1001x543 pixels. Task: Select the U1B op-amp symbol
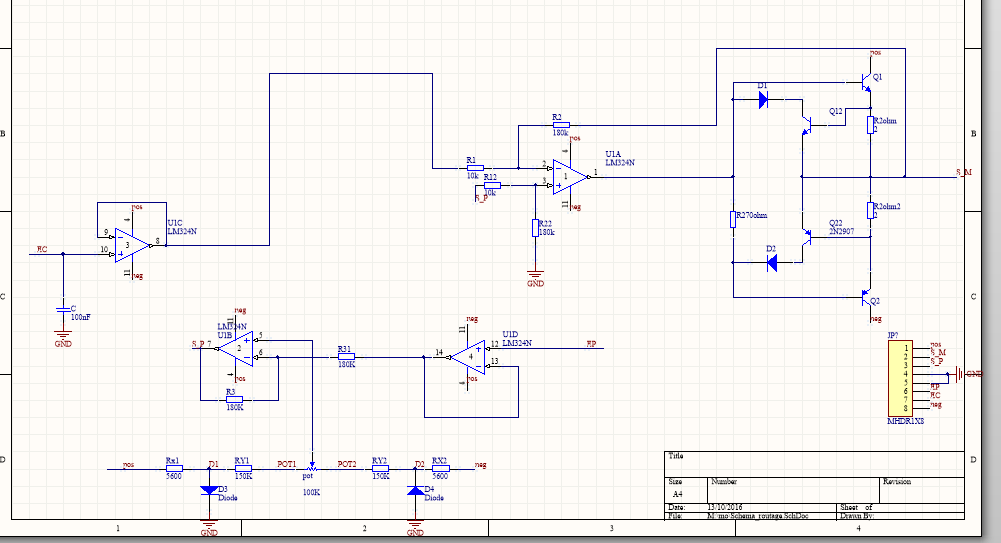click(x=236, y=348)
